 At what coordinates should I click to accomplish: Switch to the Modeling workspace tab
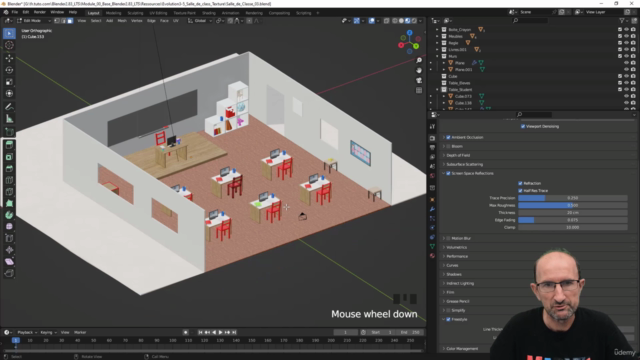(113, 13)
